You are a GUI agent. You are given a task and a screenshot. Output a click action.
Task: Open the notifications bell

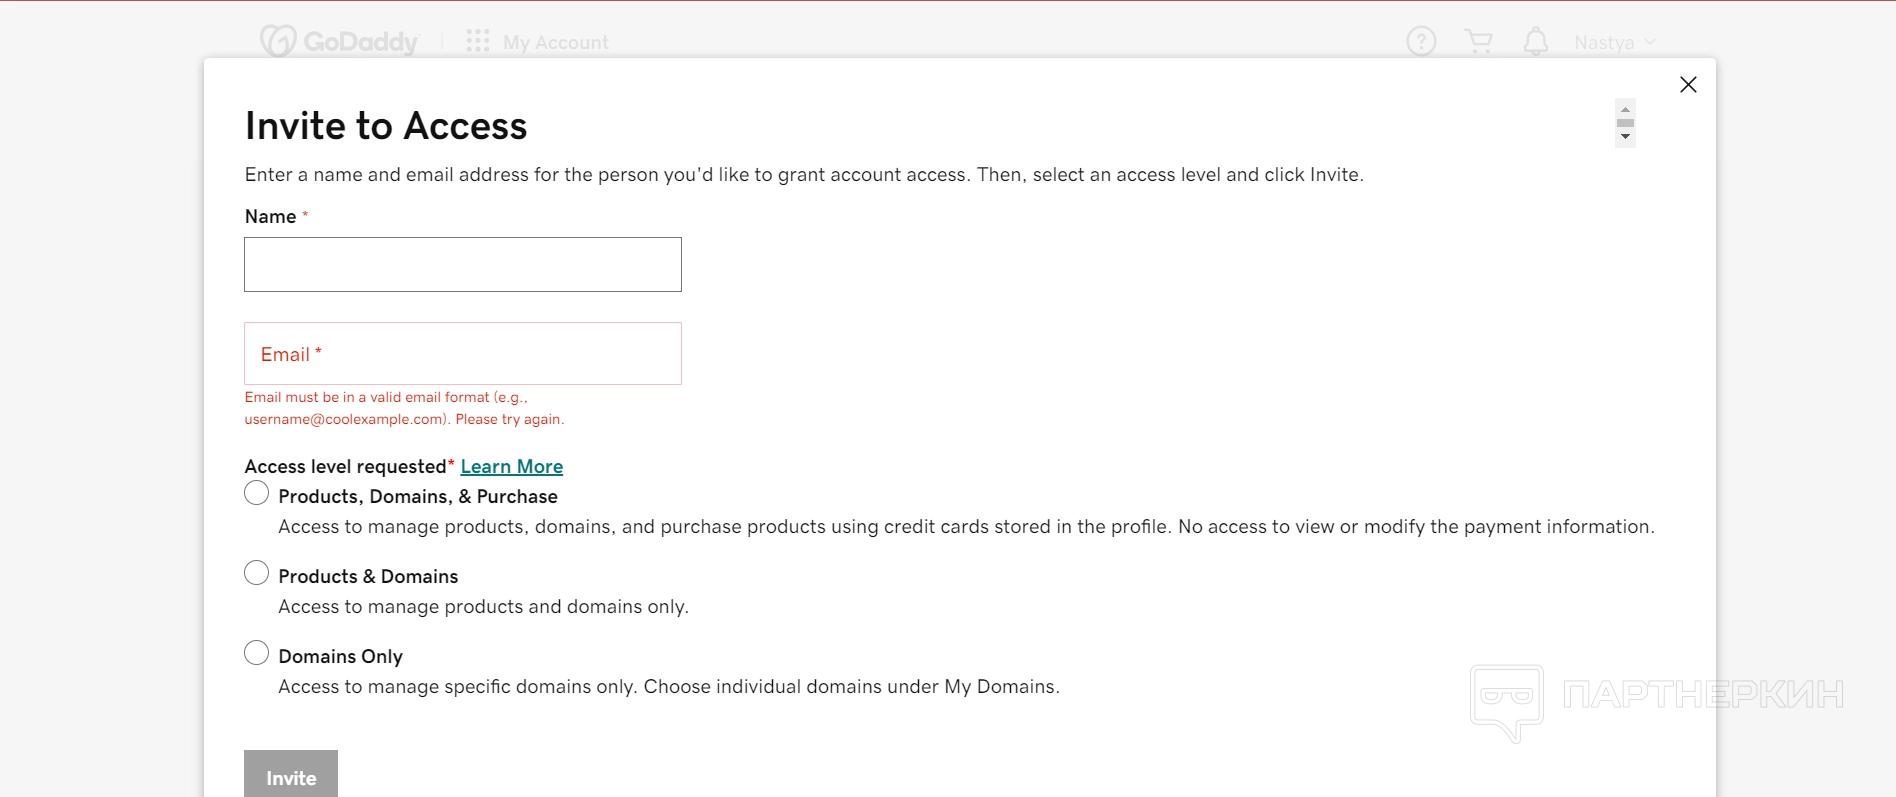[x=1536, y=41]
